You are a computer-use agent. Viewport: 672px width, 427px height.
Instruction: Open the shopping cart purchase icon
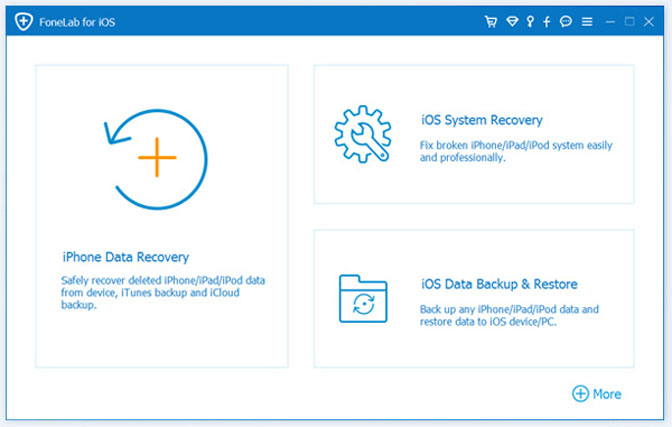[491, 21]
